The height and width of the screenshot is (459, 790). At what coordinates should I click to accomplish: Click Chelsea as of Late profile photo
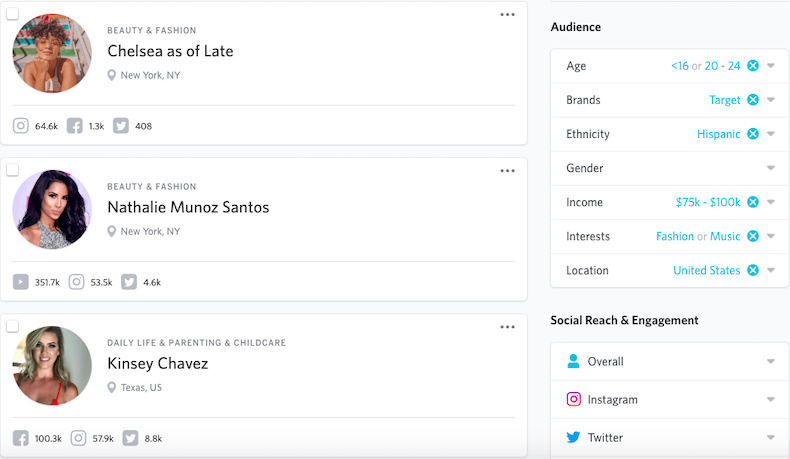pos(52,53)
